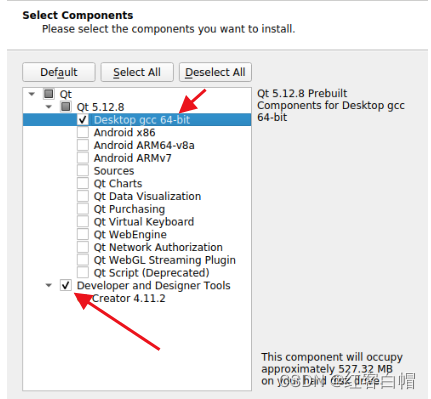Toggle the partially-checked Qt 5.12.8 checkbox
Viewport: 431px width, 399px height.
[66, 107]
